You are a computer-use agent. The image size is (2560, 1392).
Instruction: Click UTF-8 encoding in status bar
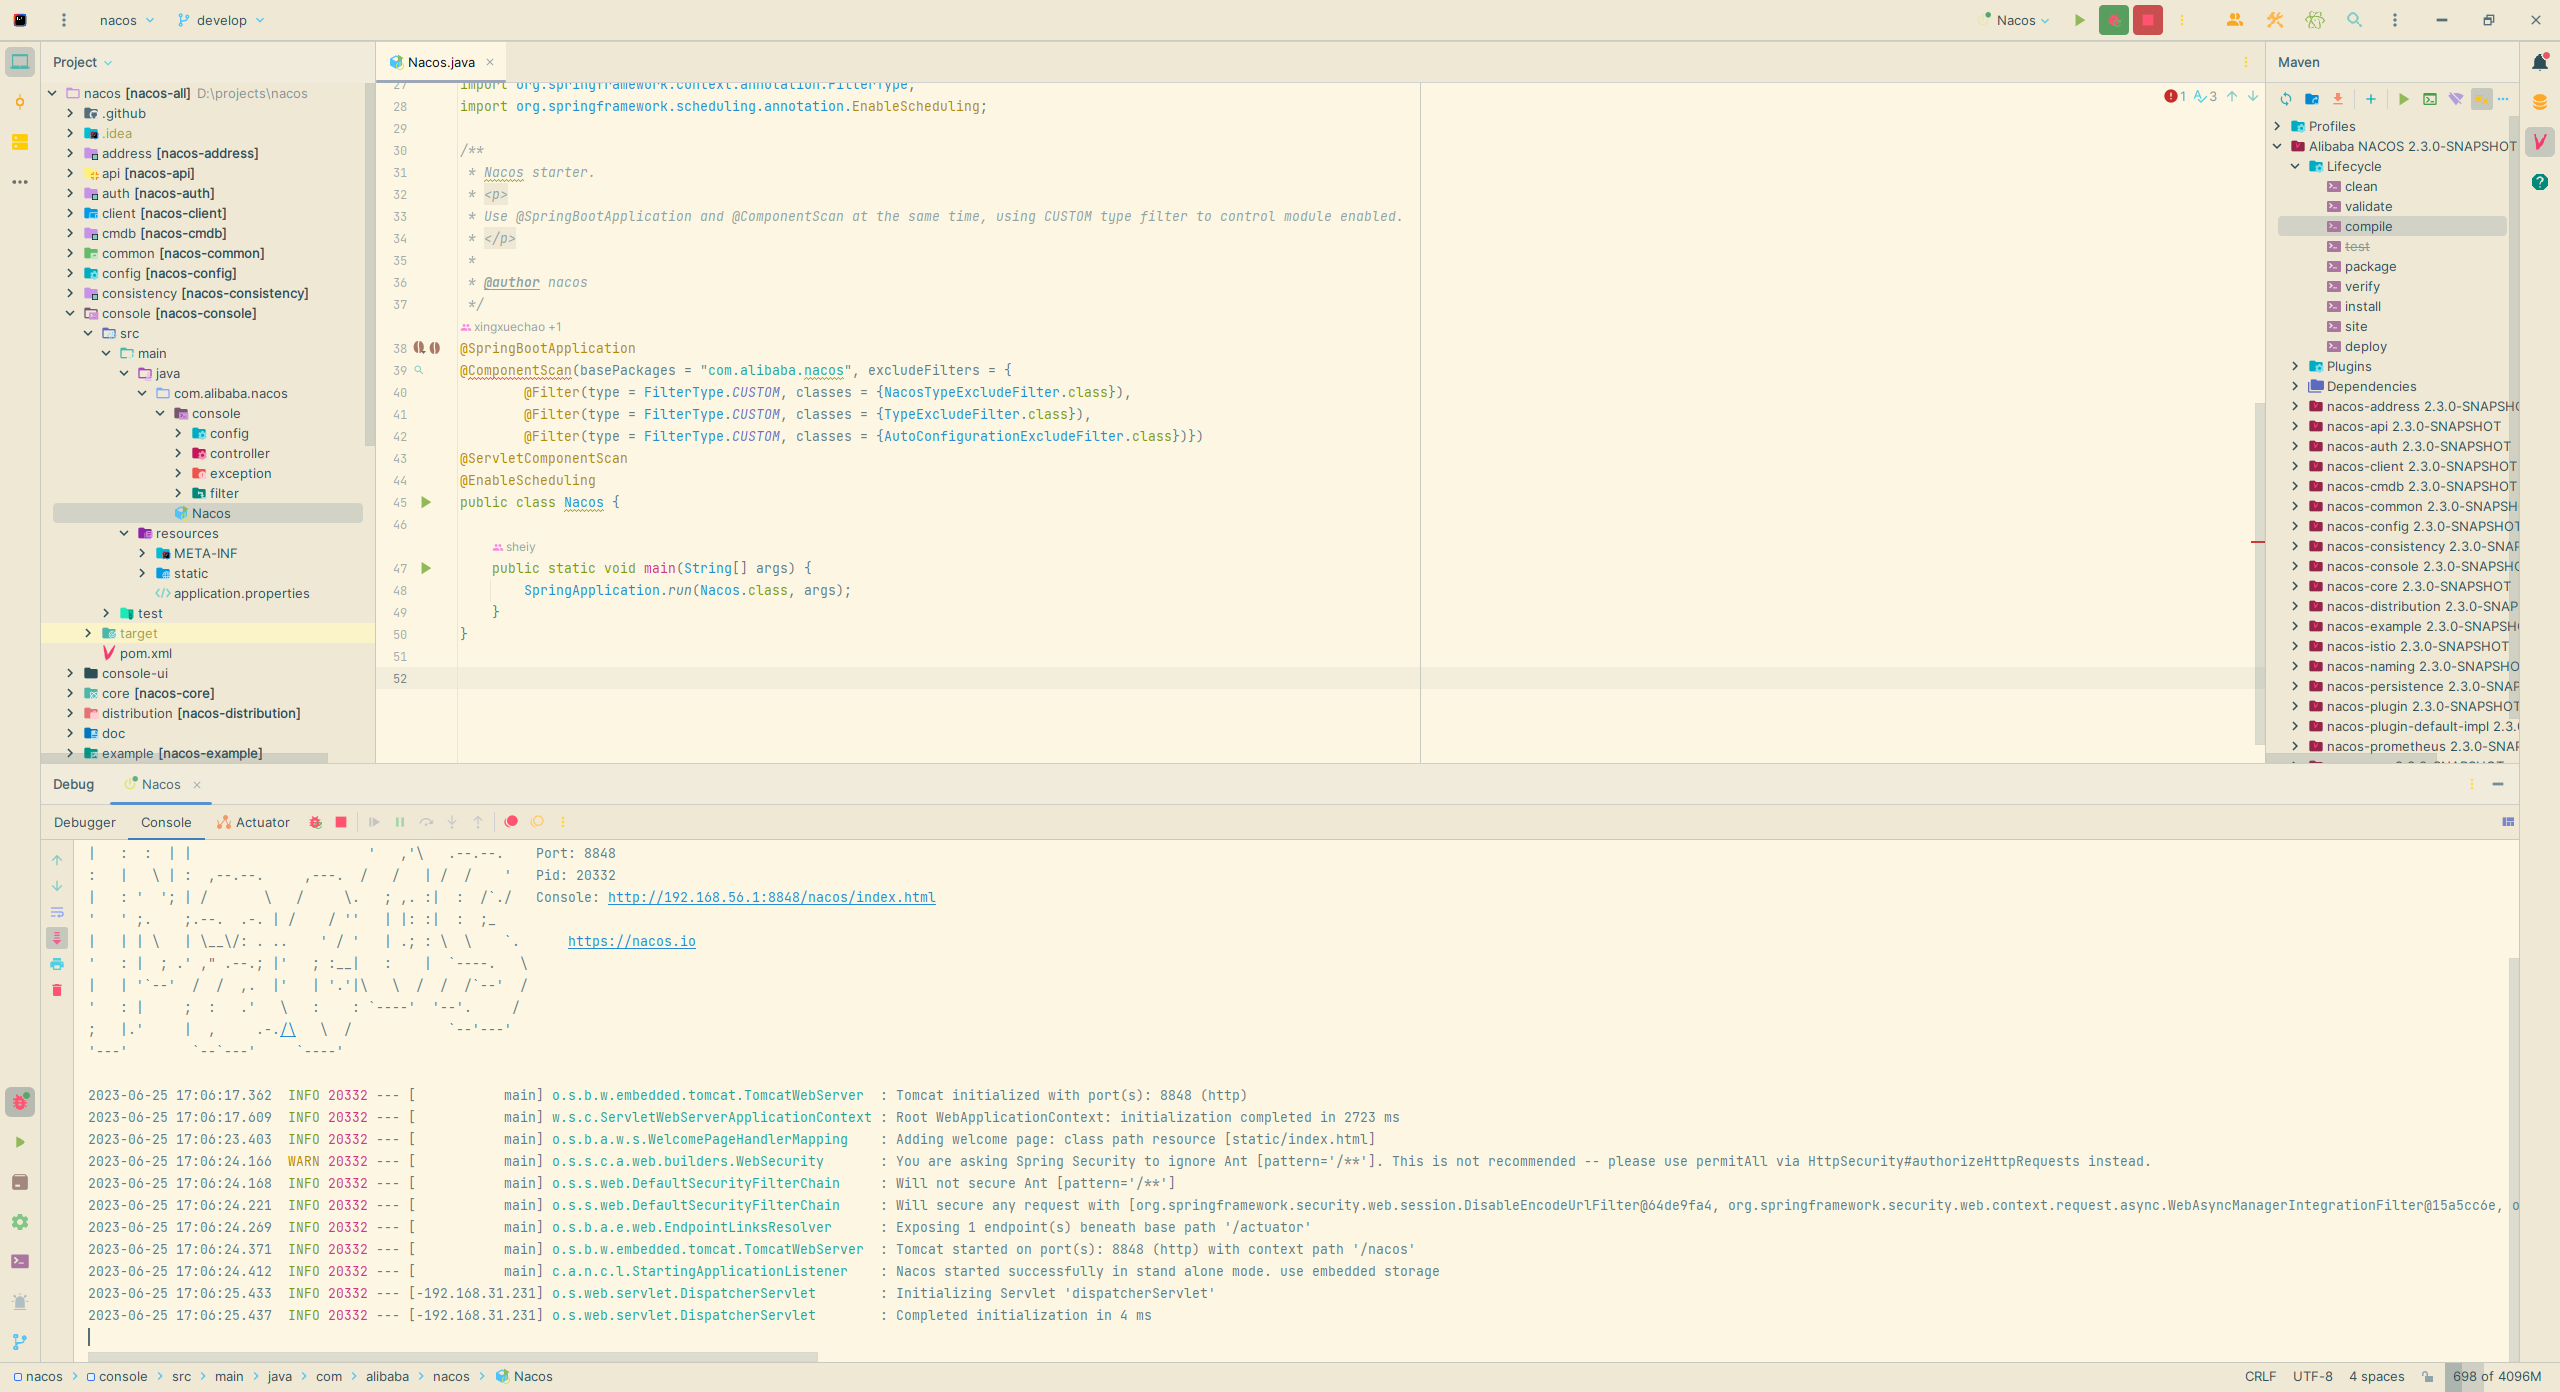click(2312, 1377)
